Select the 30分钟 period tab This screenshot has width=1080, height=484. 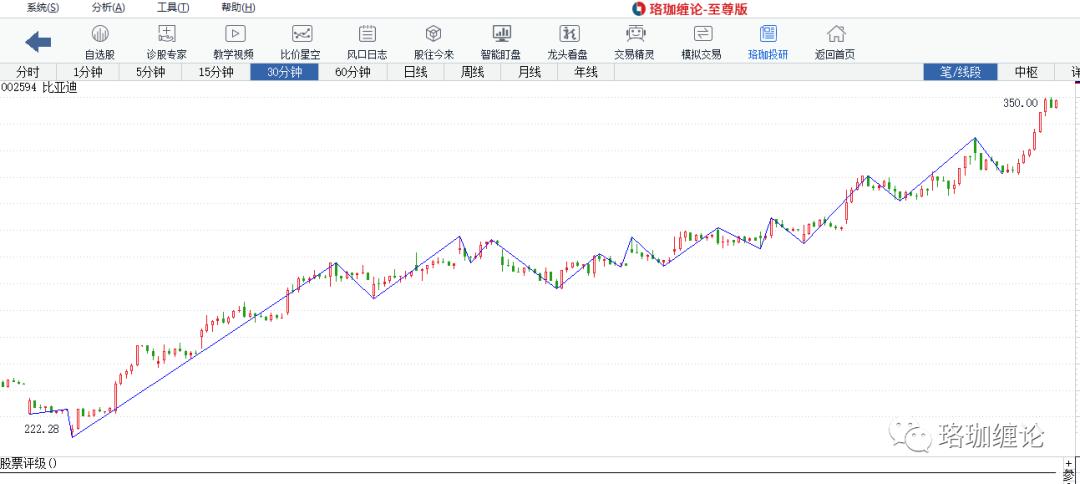pyautogui.click(x=284, y=72)
